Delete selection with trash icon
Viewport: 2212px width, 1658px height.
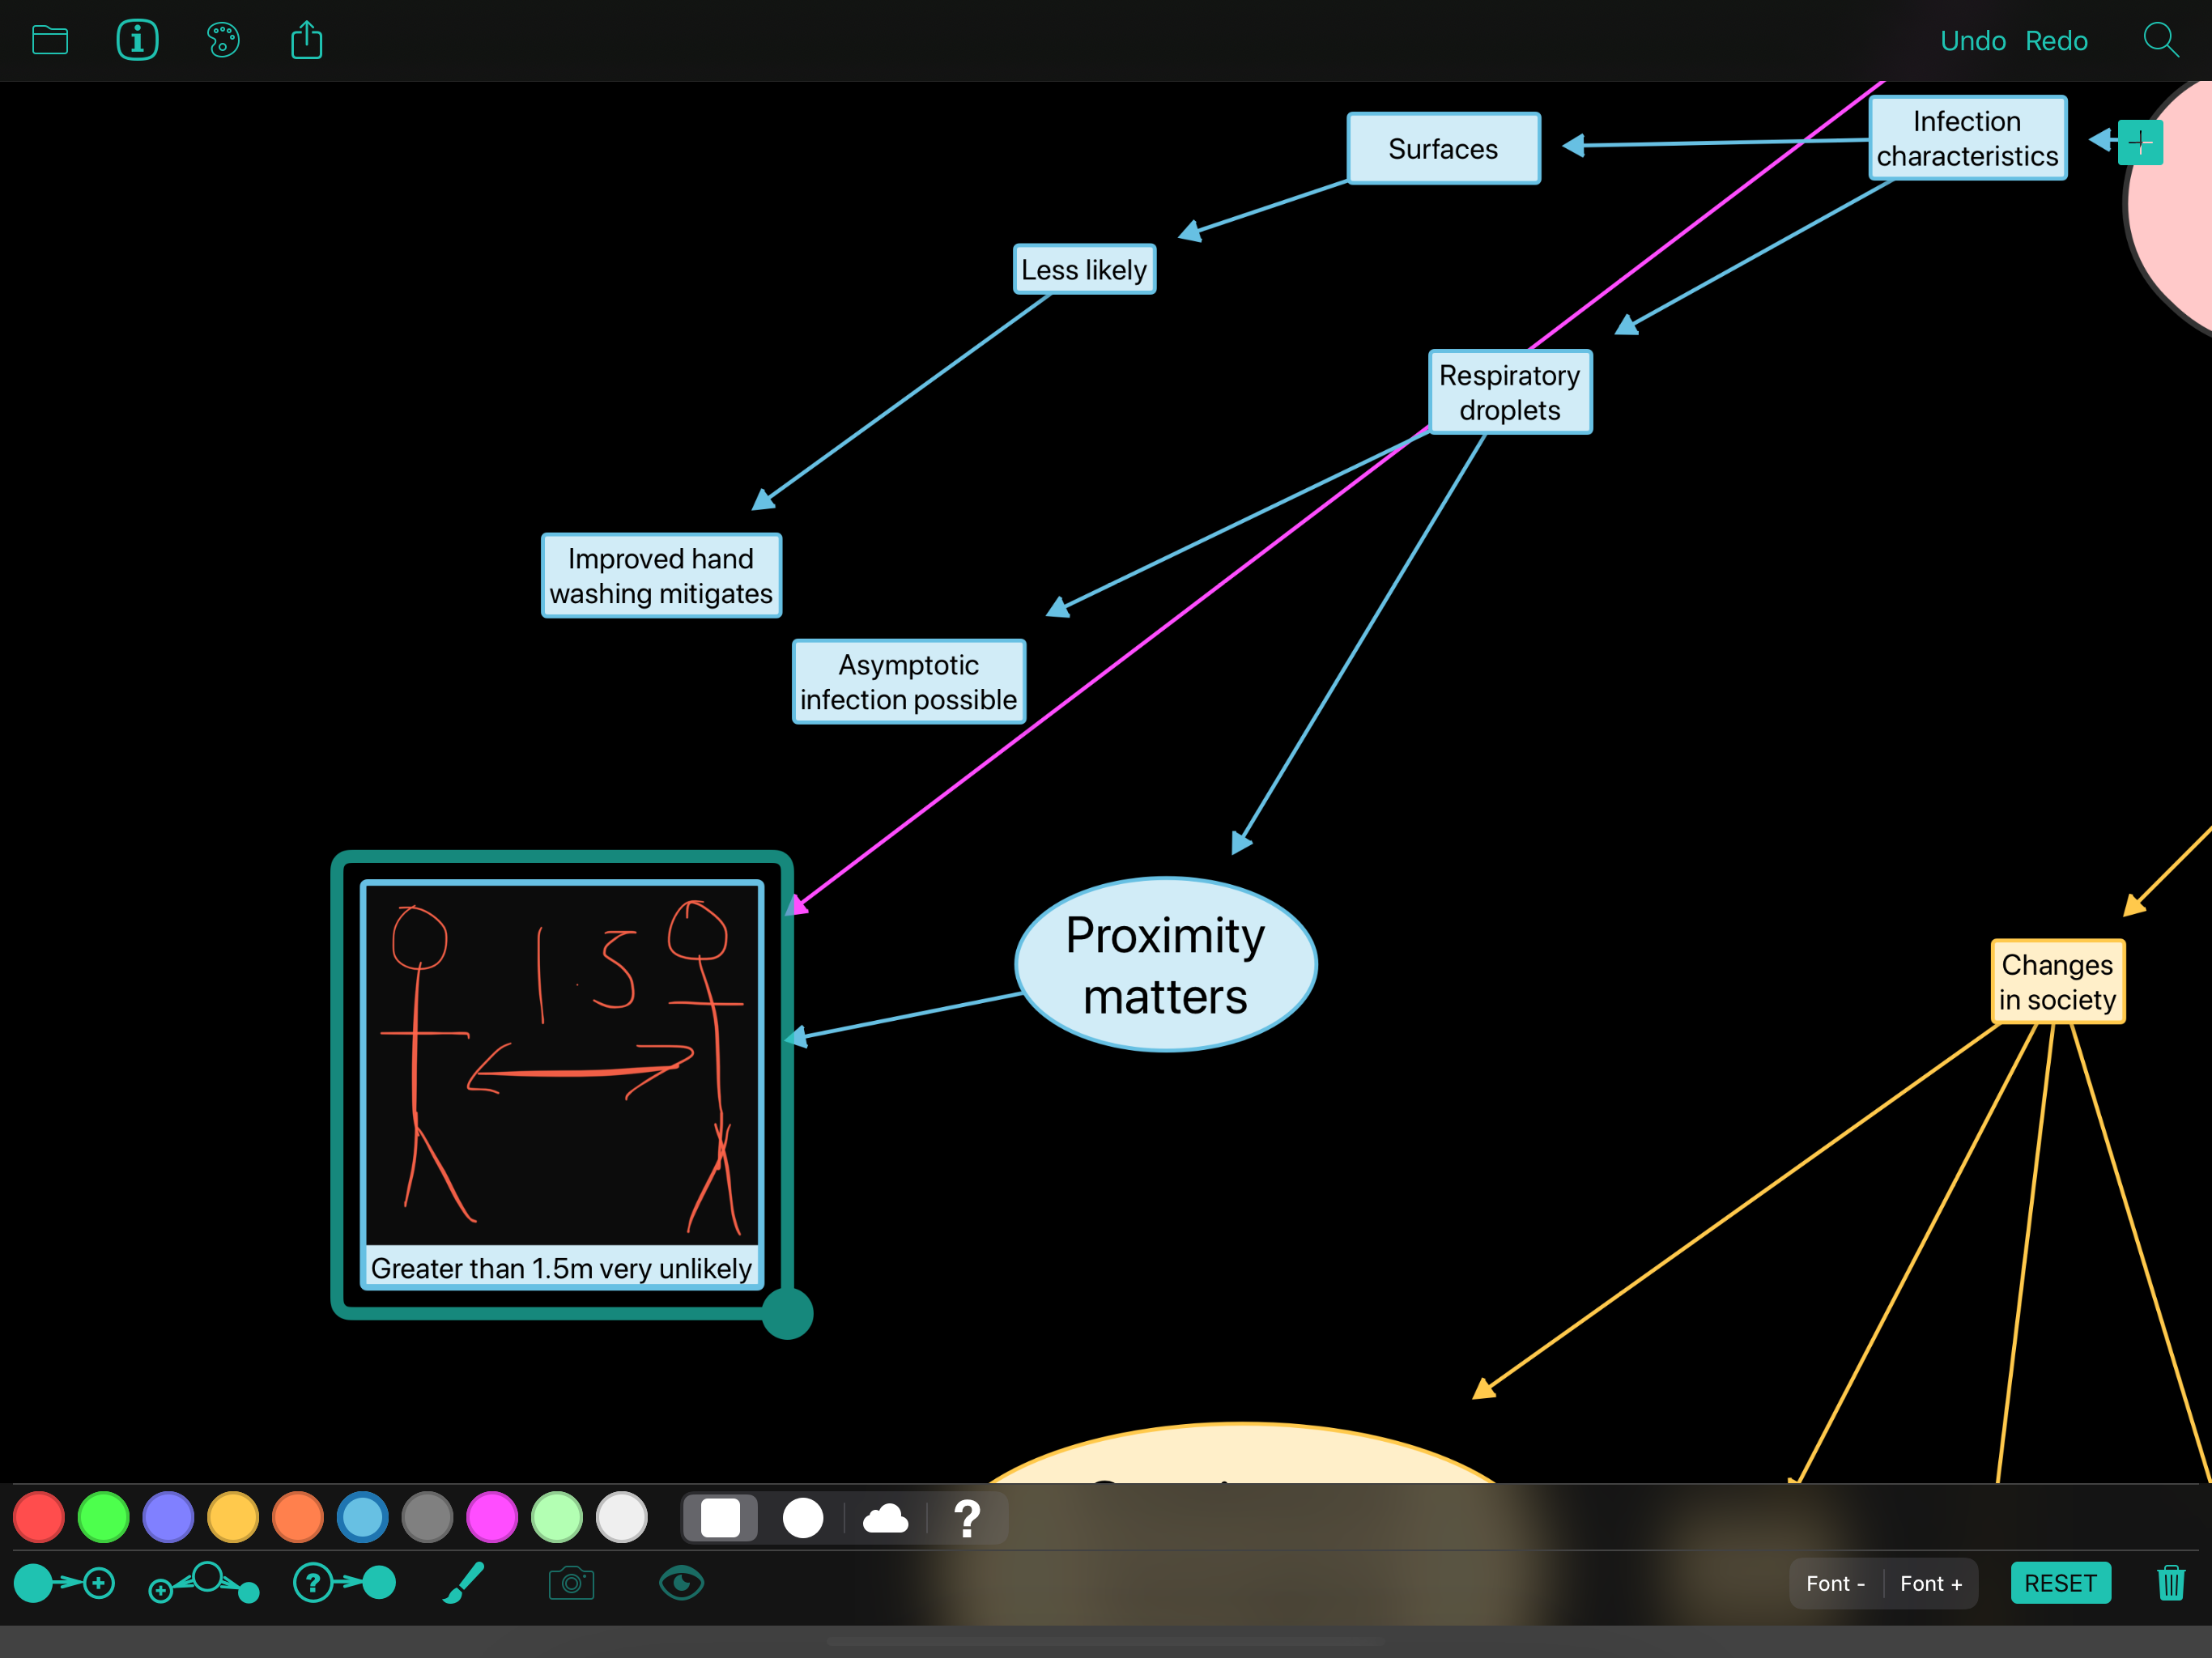pos(2170,1583)
